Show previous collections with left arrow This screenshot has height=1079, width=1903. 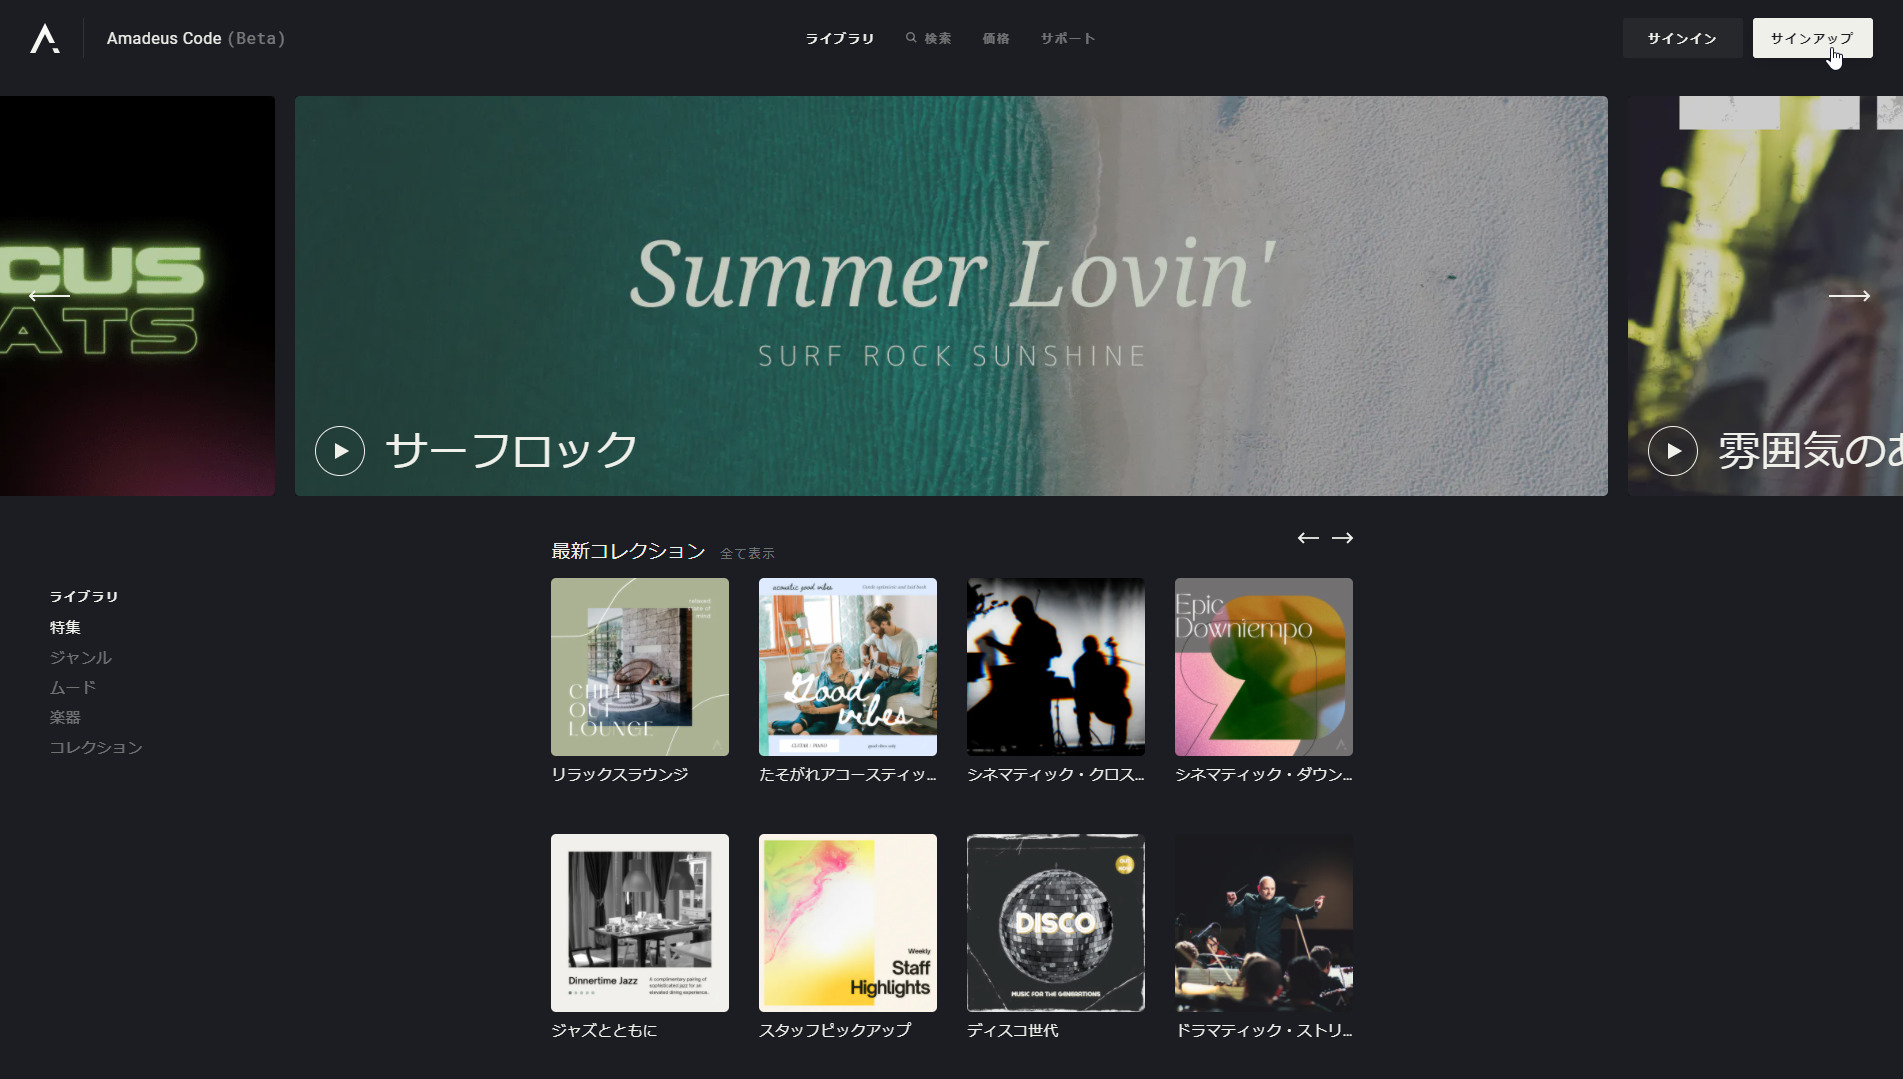pyautogui.click(x=1308, y=538)
